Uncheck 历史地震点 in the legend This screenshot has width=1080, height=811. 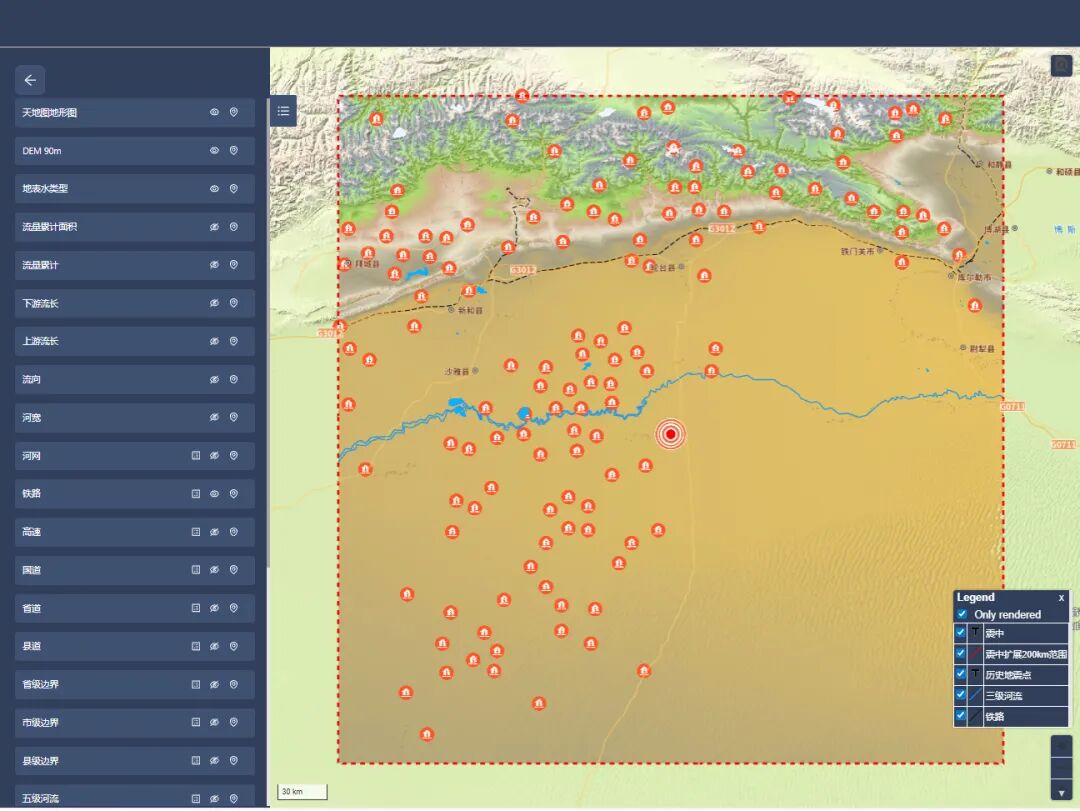tap(961, 675)
